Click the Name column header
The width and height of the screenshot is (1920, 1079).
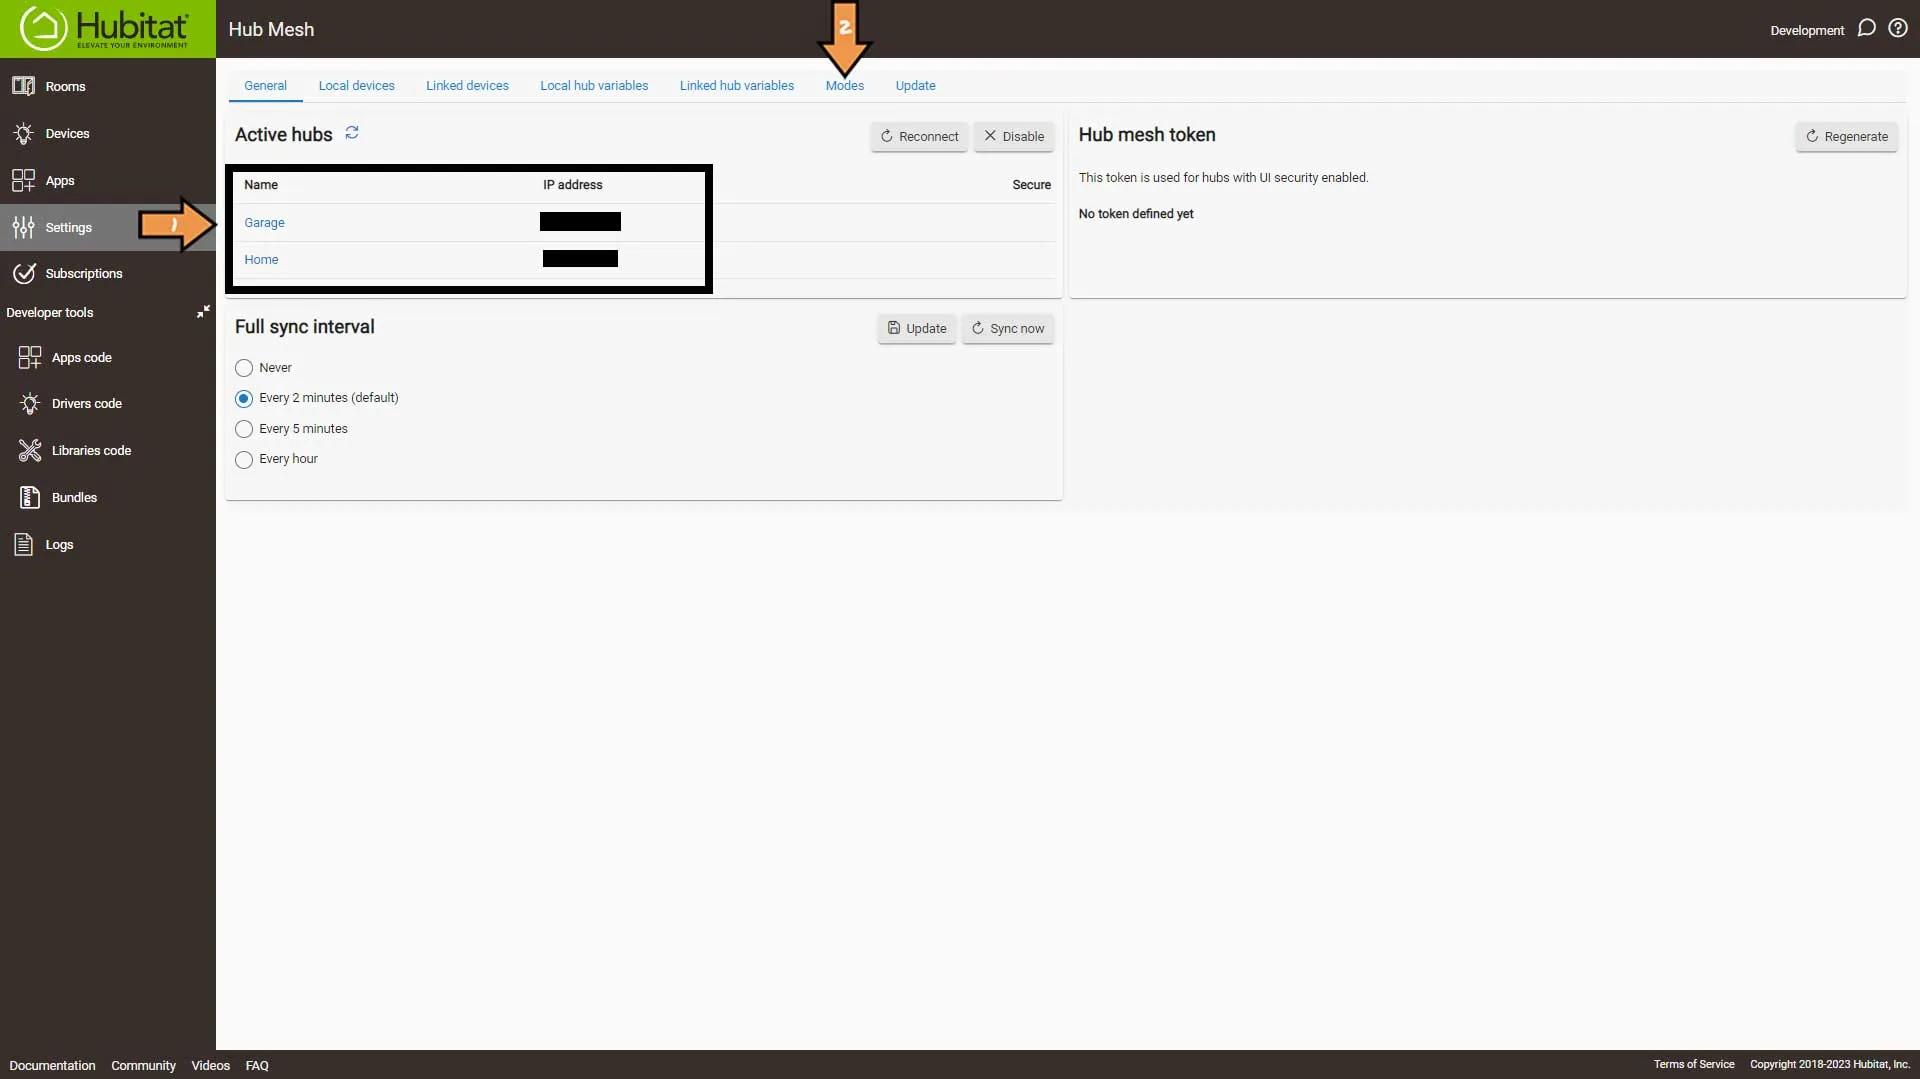[261, 185]
